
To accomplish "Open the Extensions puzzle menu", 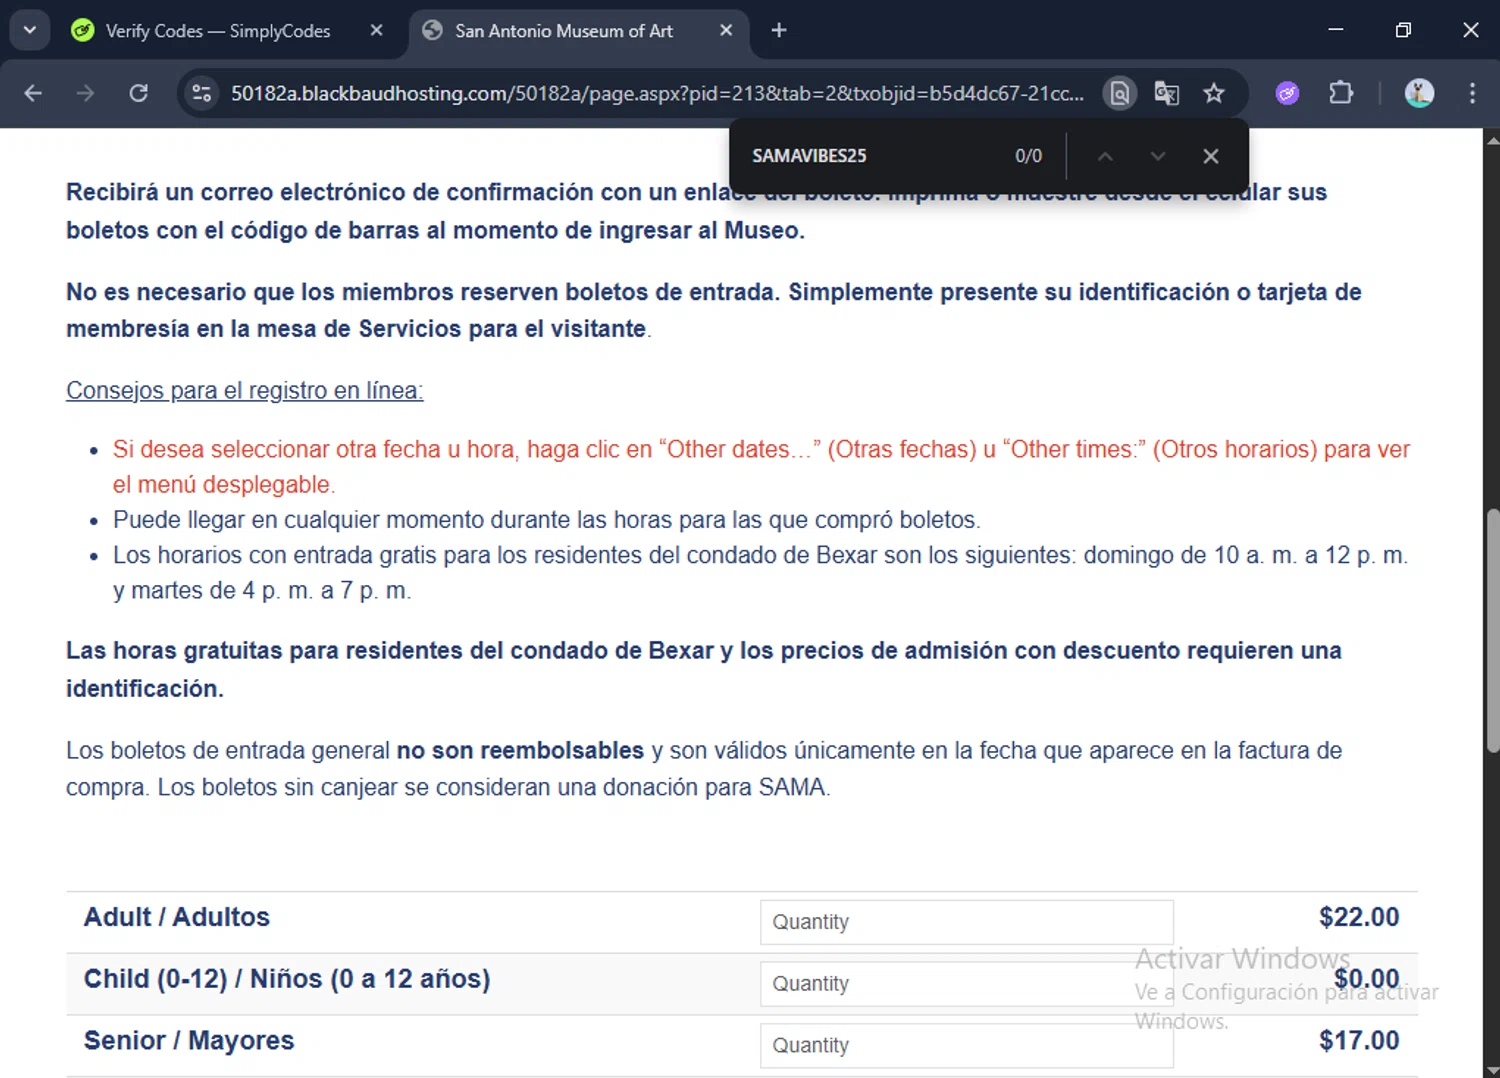I will click(x=1341, y=93).
